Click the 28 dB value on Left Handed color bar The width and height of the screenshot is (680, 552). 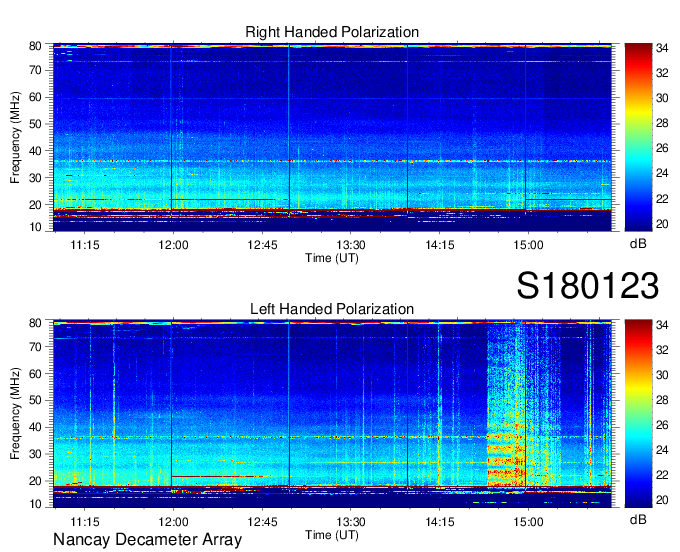[x=662, y=400]
